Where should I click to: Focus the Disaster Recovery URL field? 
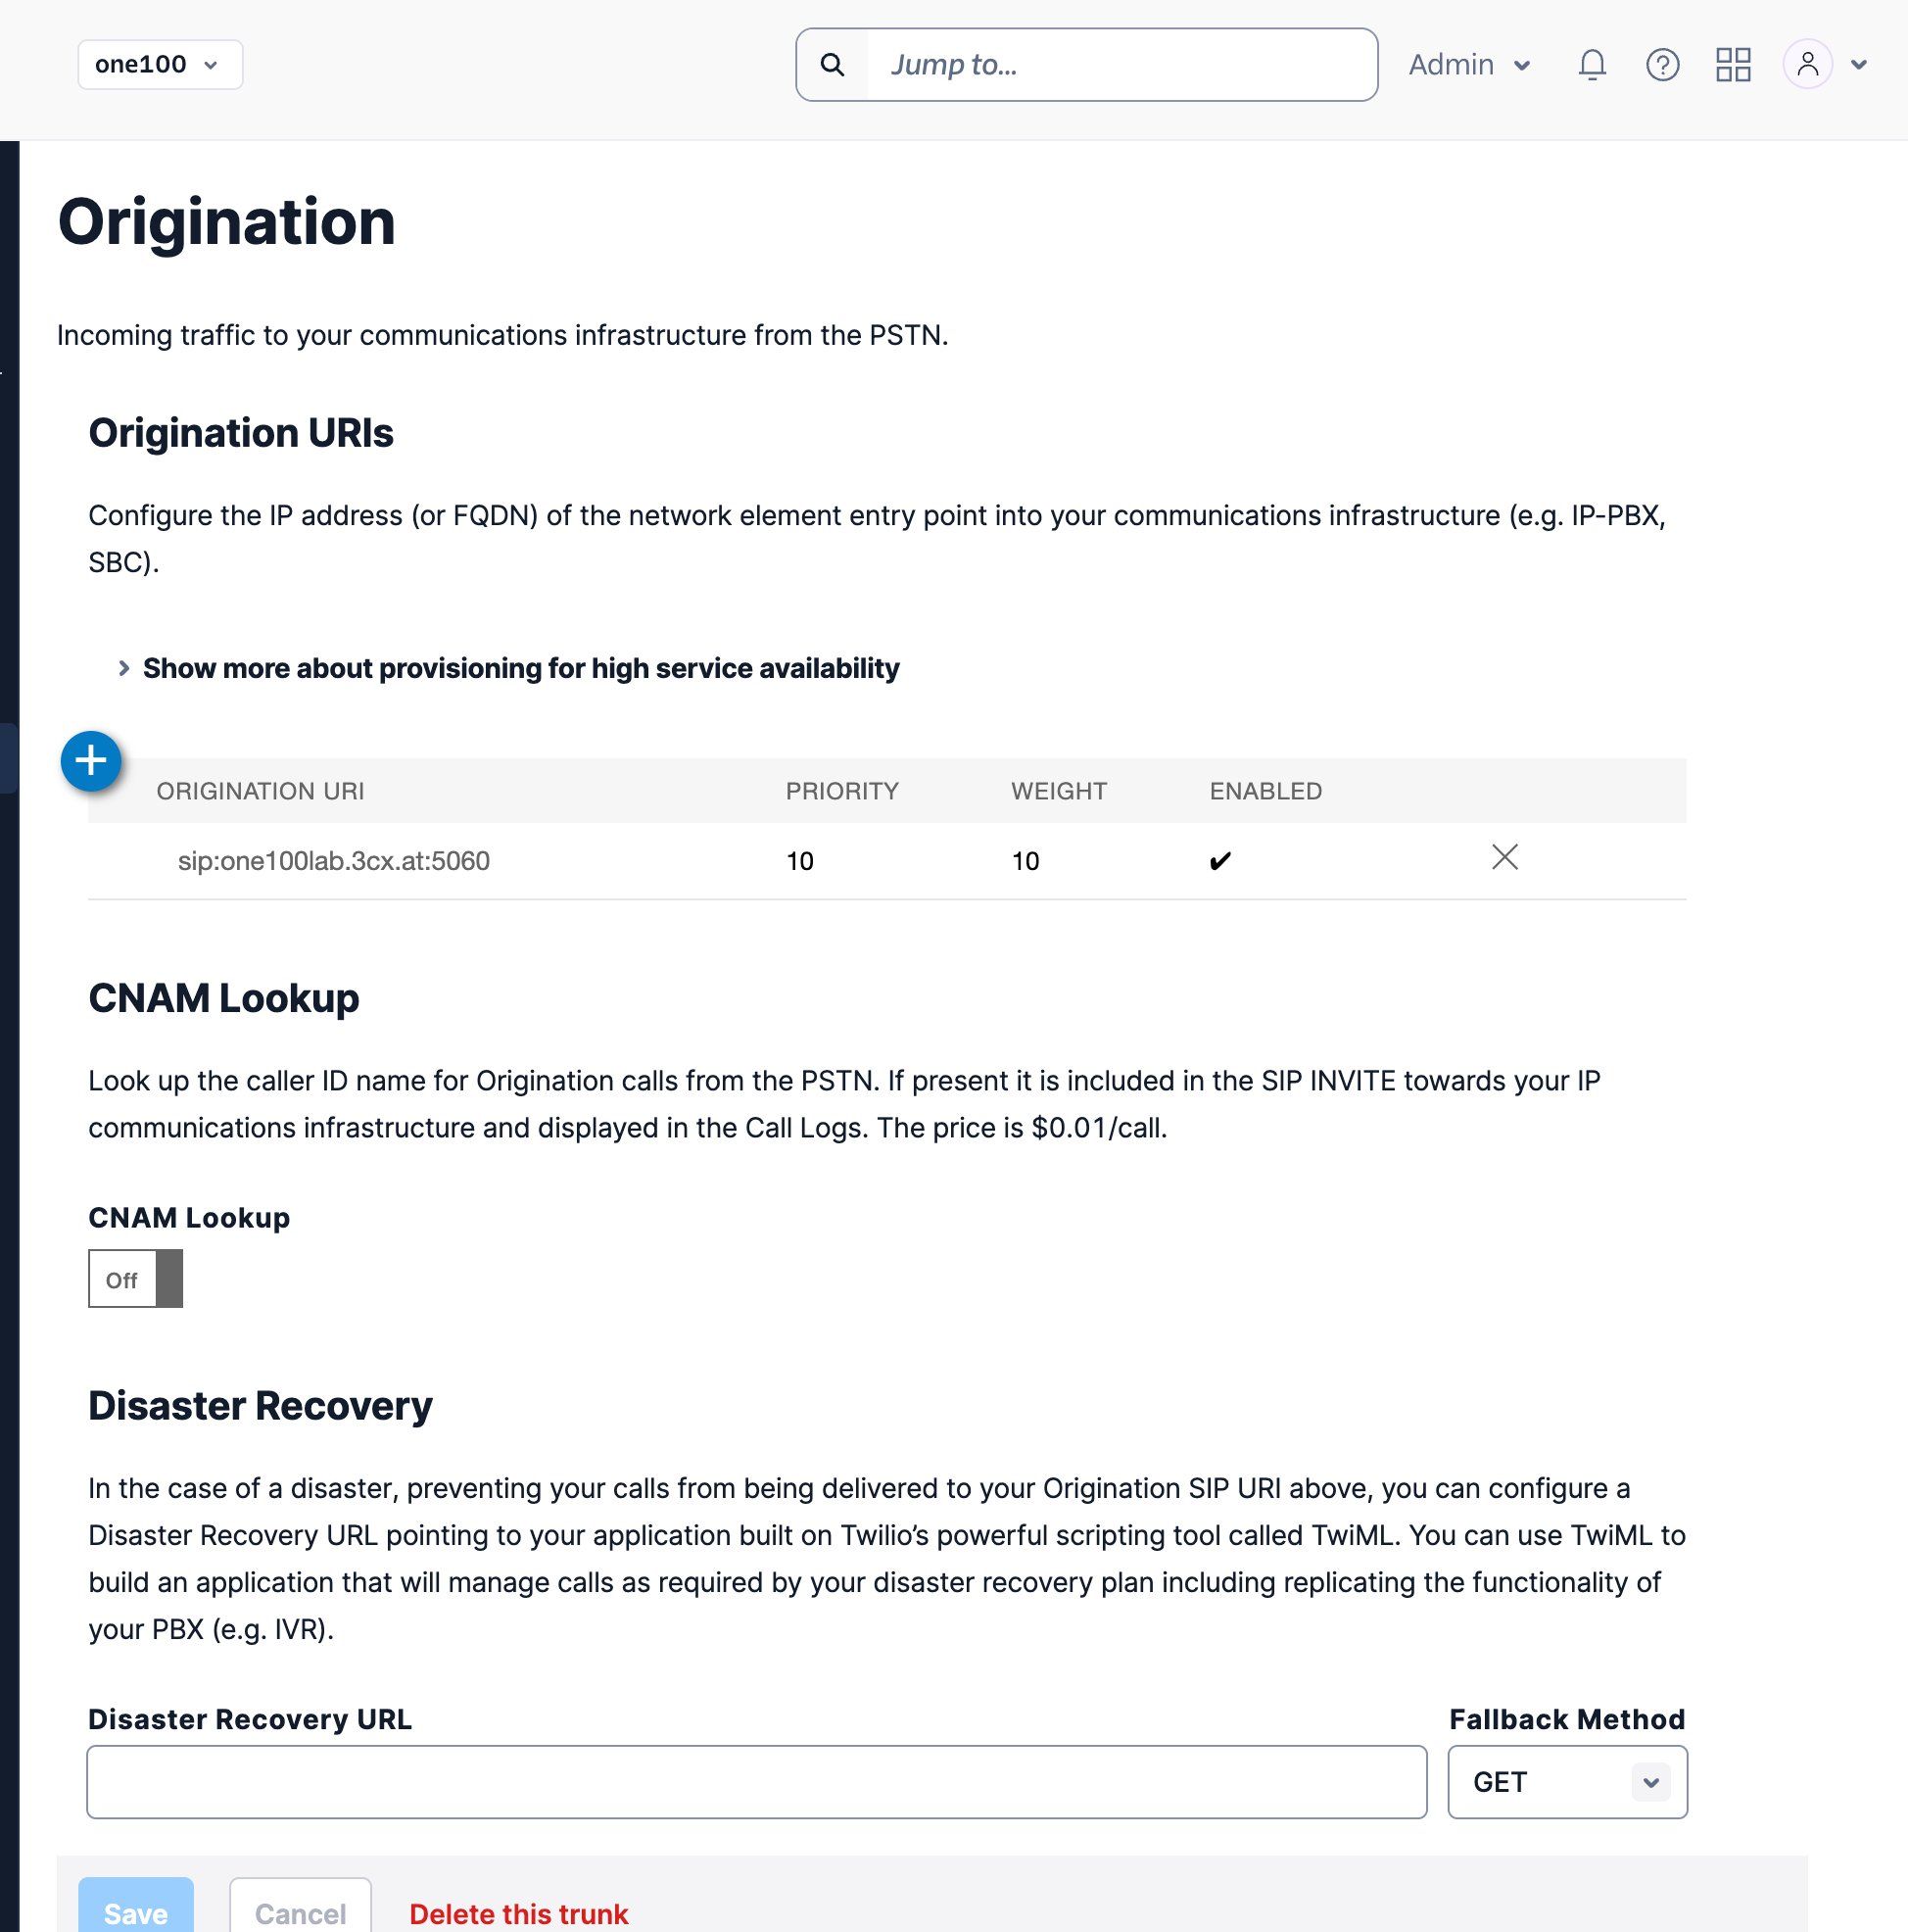point(756,1782)
